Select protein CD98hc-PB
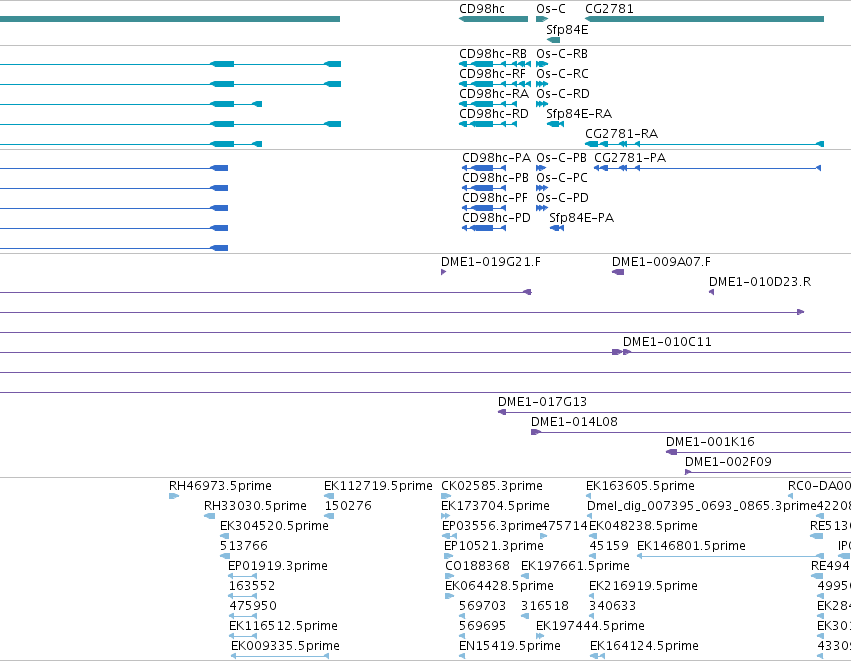851x661 pixels. (x=495, y=178)
